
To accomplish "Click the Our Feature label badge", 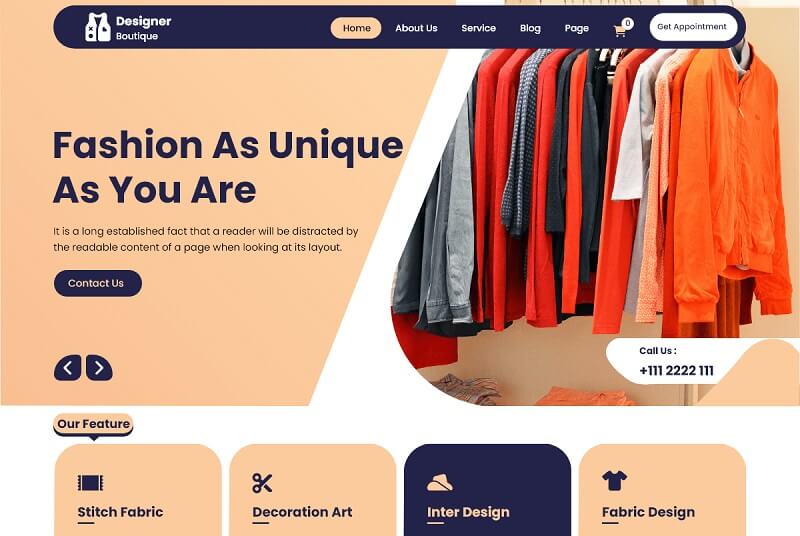I will tap(93, 424).
